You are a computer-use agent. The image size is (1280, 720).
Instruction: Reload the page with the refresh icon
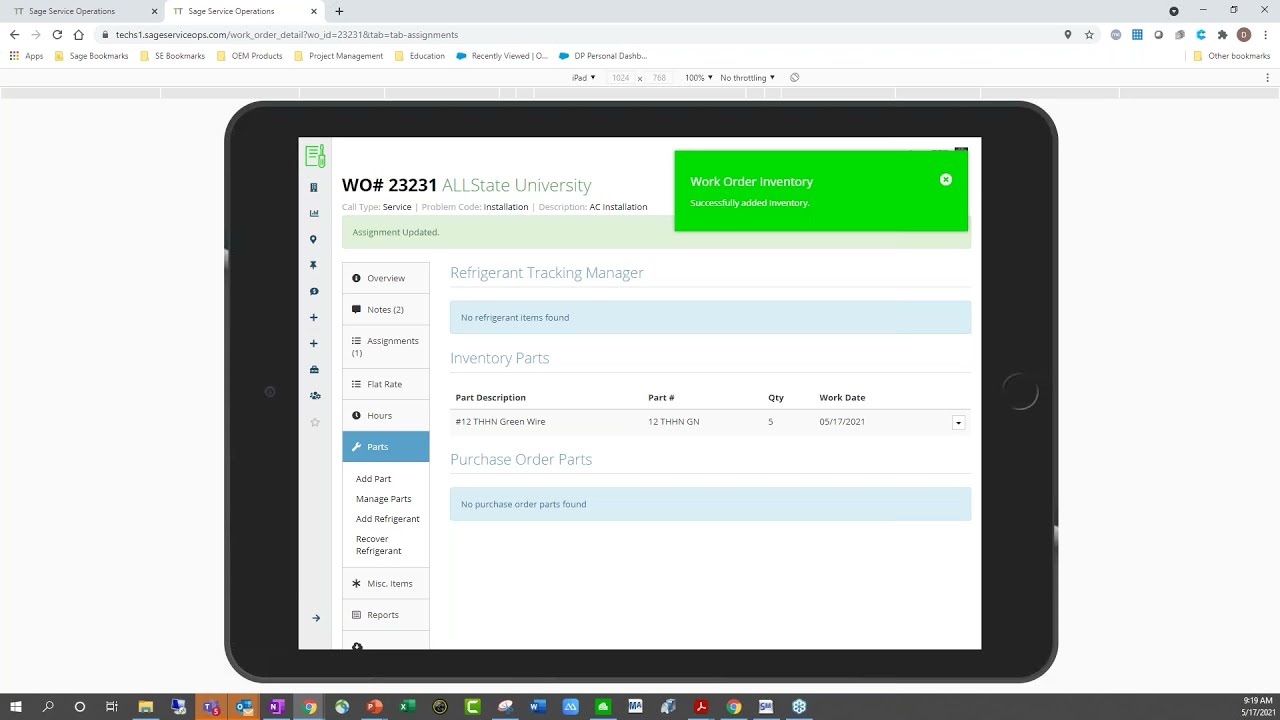click(x=57, y=34)
